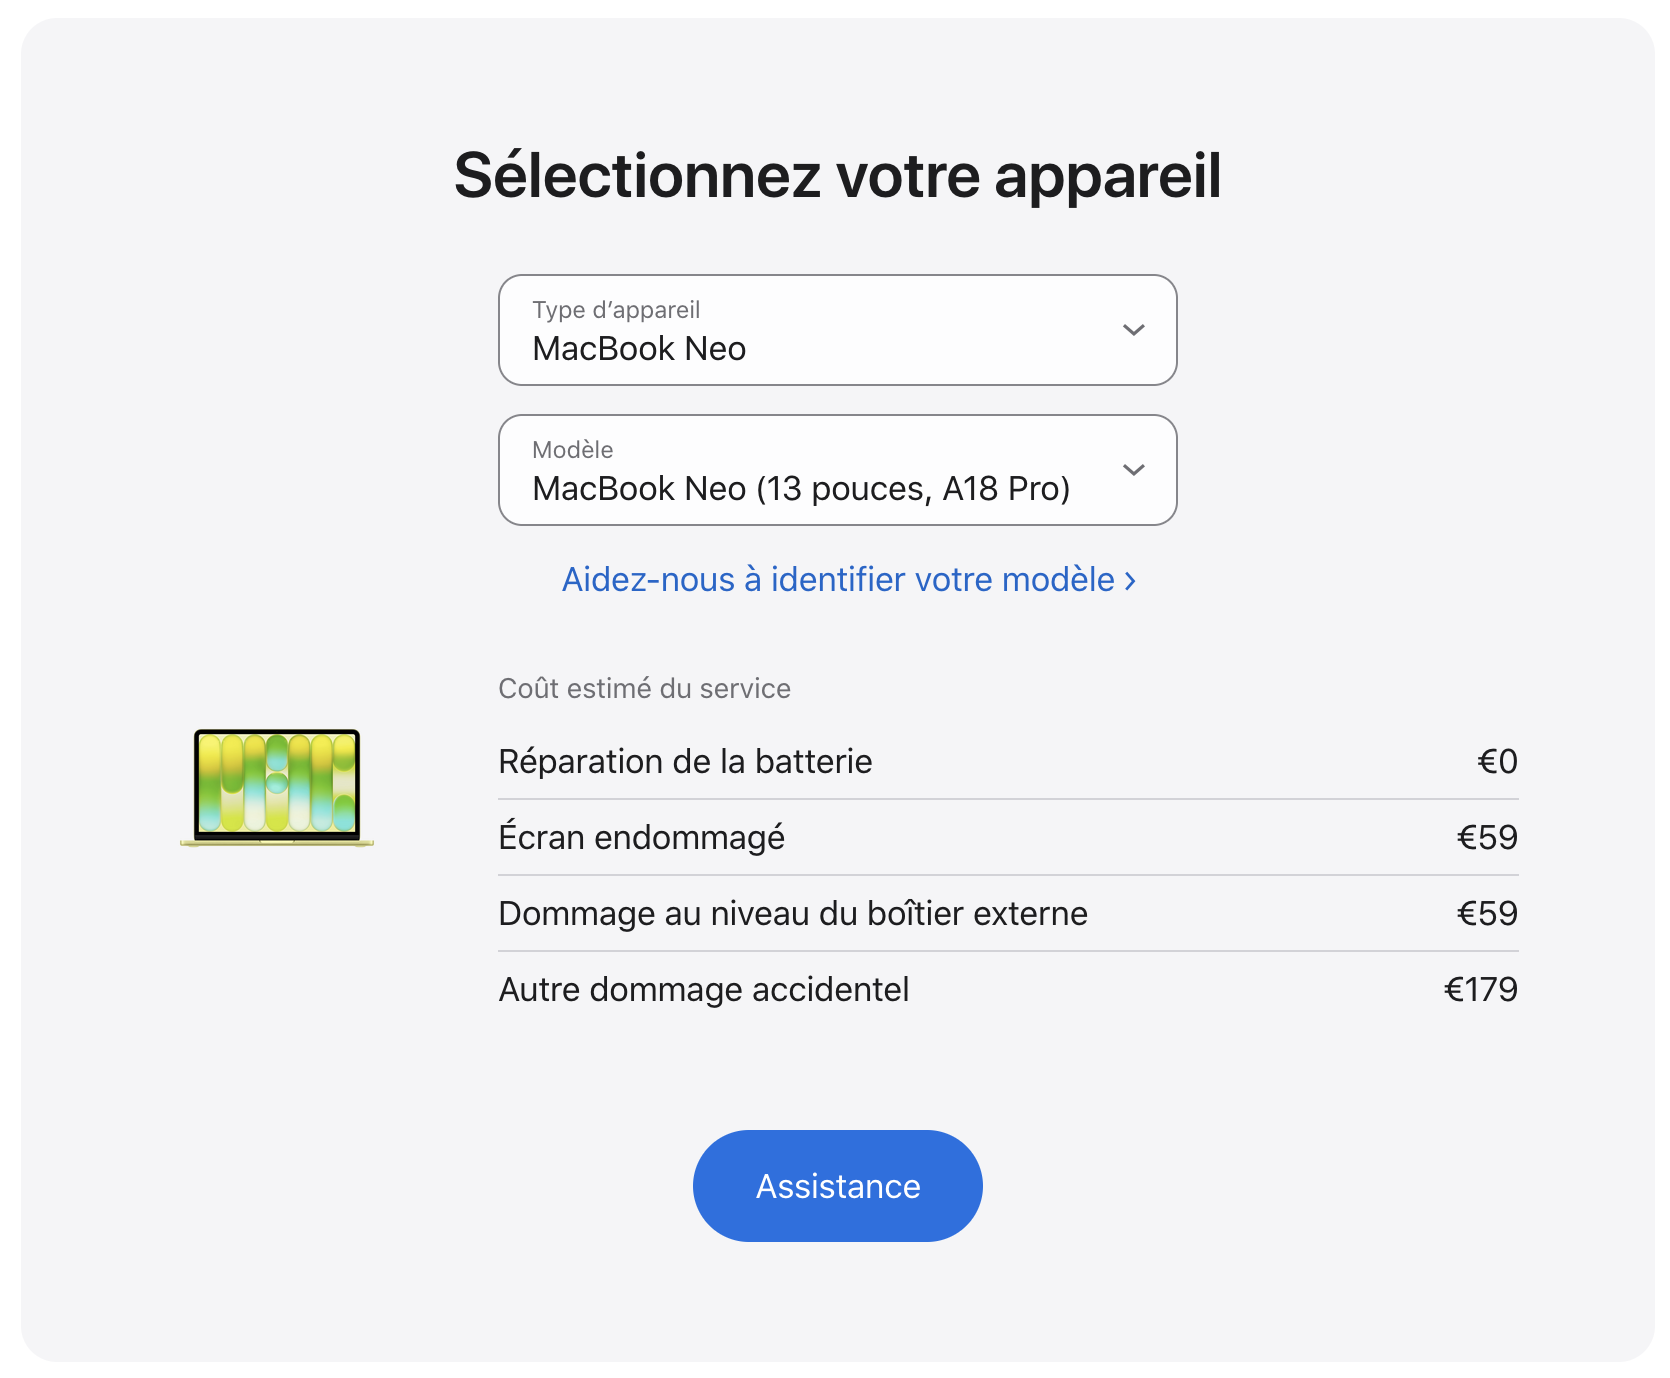
Task: Click the €59 price for Écran endommagé
Action: (1487, 838)
